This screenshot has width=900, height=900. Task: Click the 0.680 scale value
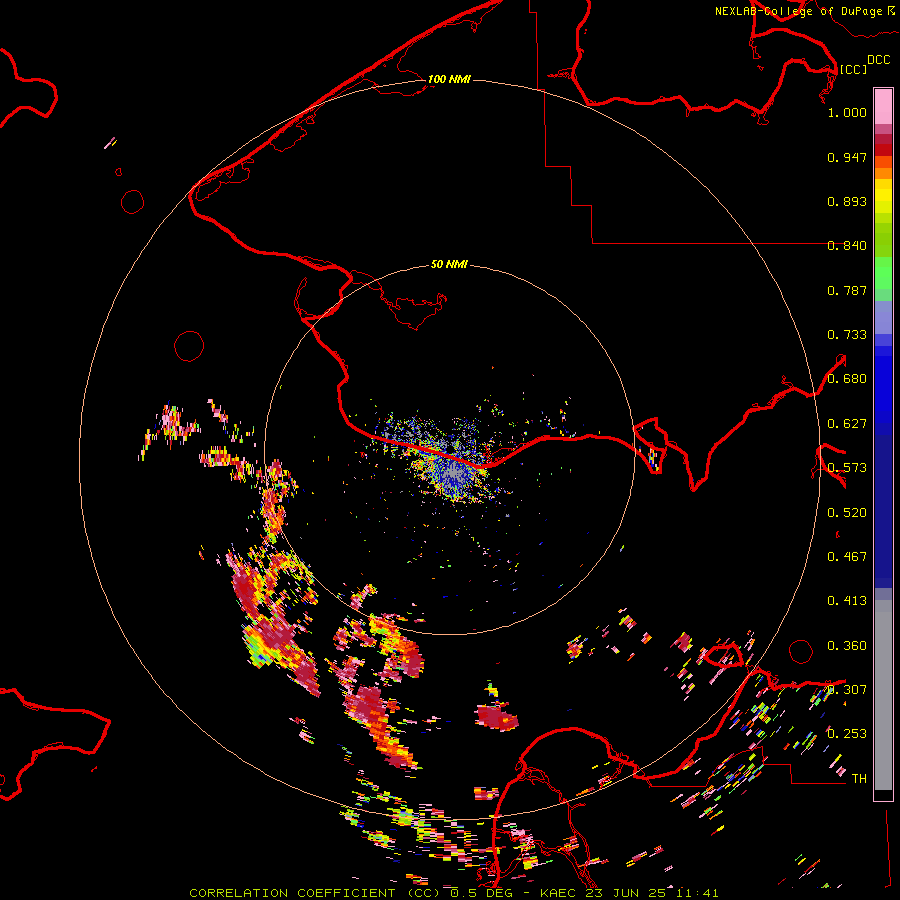847,379
